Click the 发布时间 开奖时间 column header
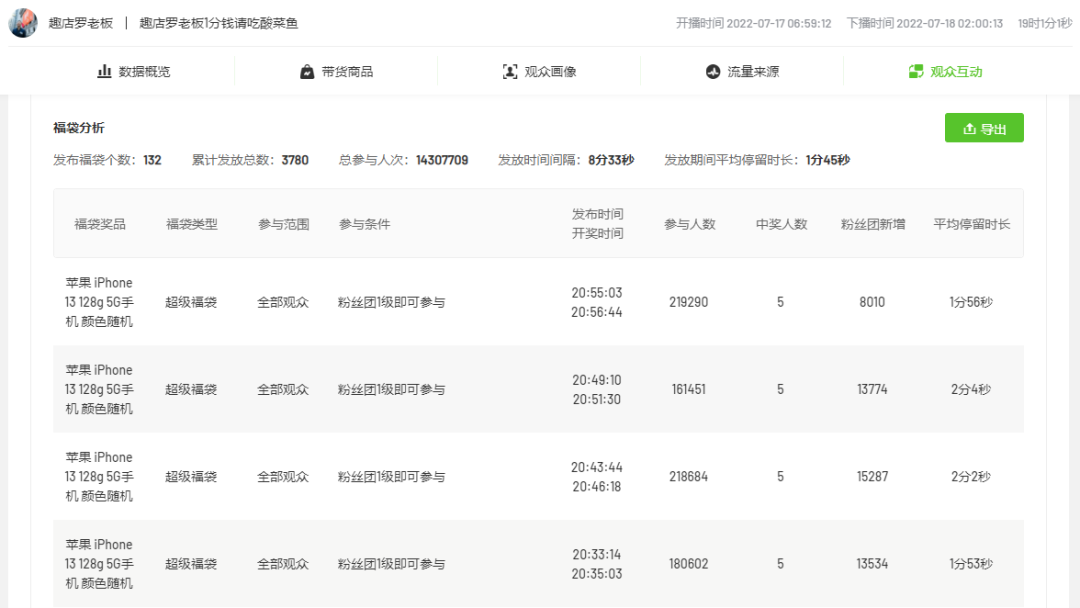Image resolution: width=1080 pixels, height=608 pixels. (597, 224)
